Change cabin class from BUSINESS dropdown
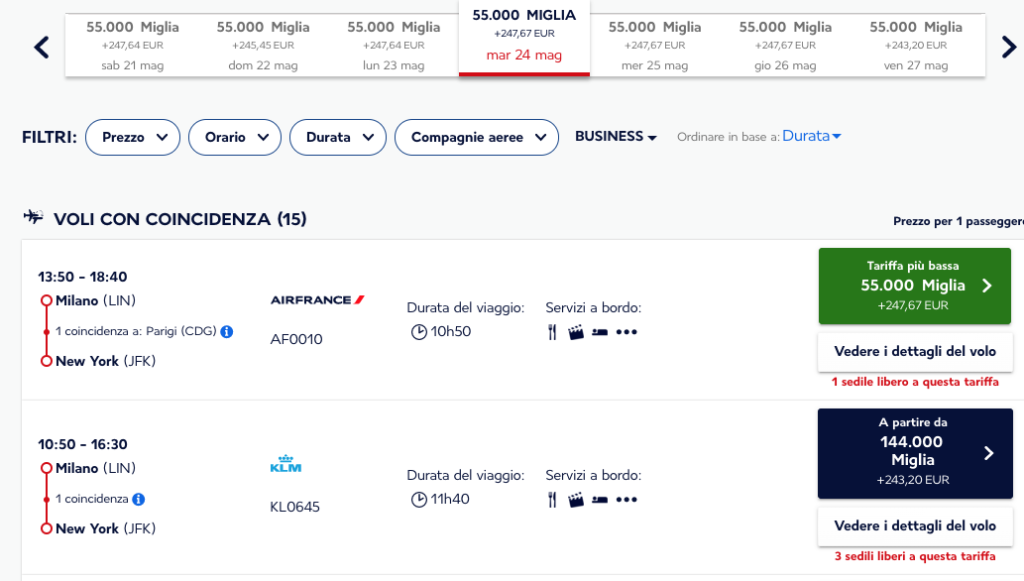Image resolution: width=1024 pixels, height=581 pixels. [x=615, y=136]
